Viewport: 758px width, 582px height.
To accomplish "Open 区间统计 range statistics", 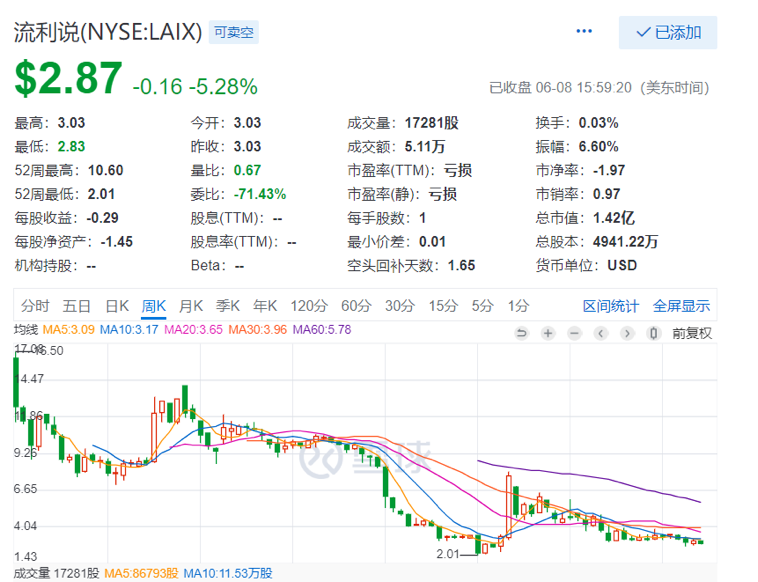I will point(611,306).
